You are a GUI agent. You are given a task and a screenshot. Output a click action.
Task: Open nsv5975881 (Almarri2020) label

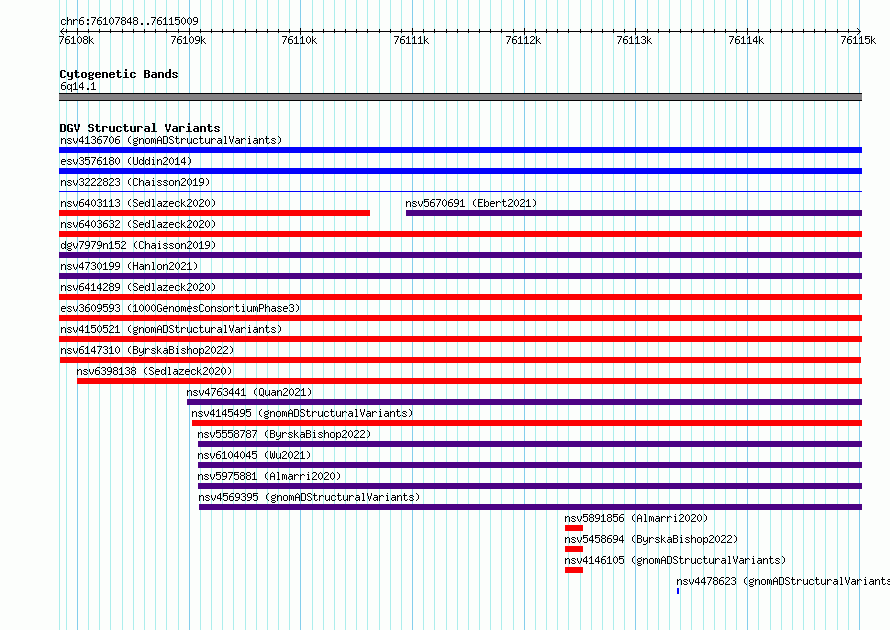point(269,476)
